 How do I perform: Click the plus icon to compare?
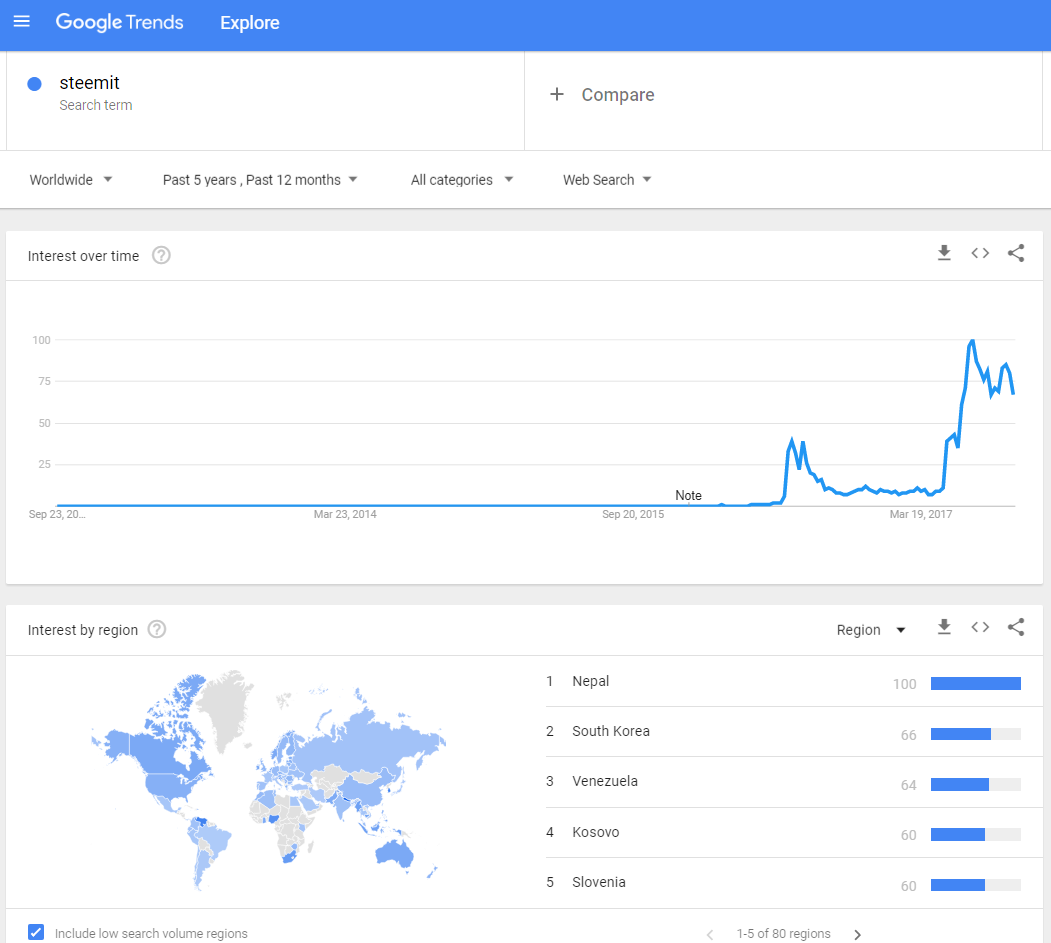click(x=556, y=94)
